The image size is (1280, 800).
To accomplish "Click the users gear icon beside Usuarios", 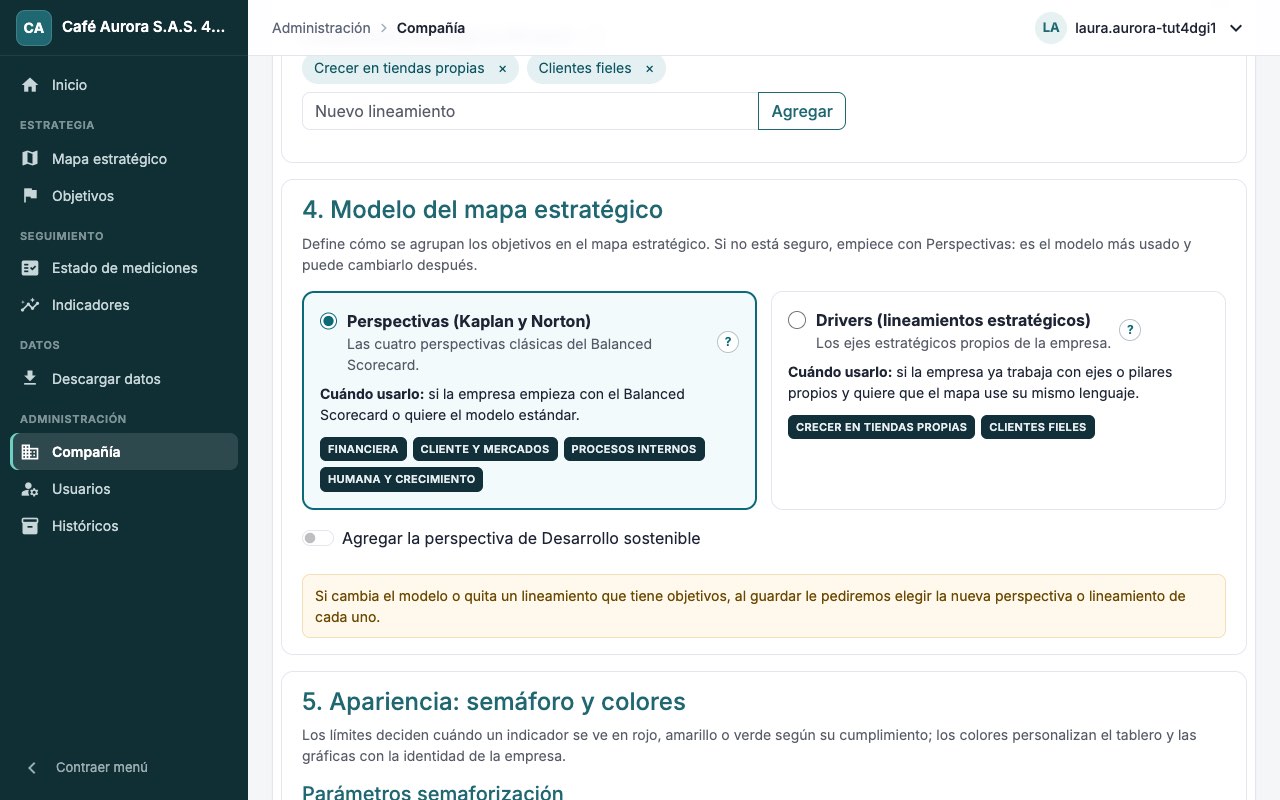I will coord(30,489).
